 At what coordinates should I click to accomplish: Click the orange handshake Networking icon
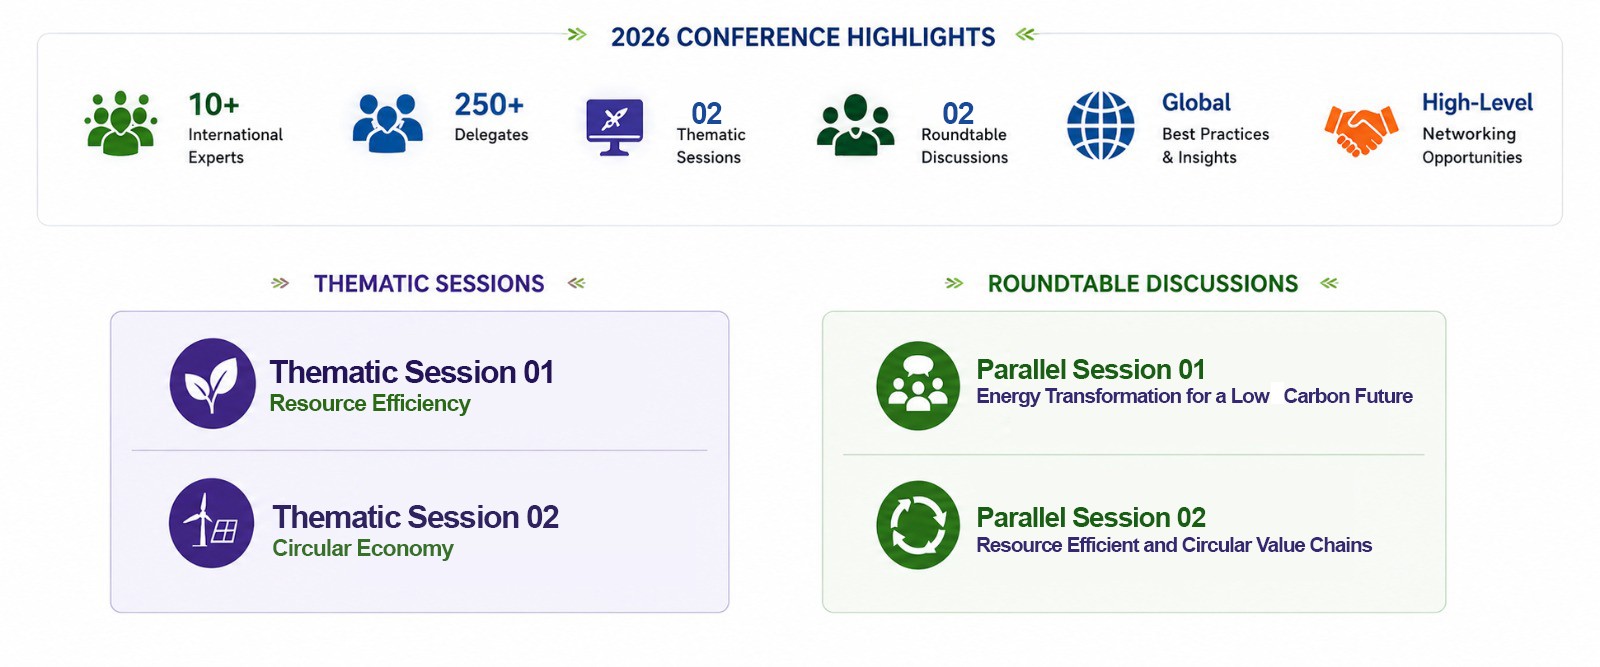(x=1360, y=130)
